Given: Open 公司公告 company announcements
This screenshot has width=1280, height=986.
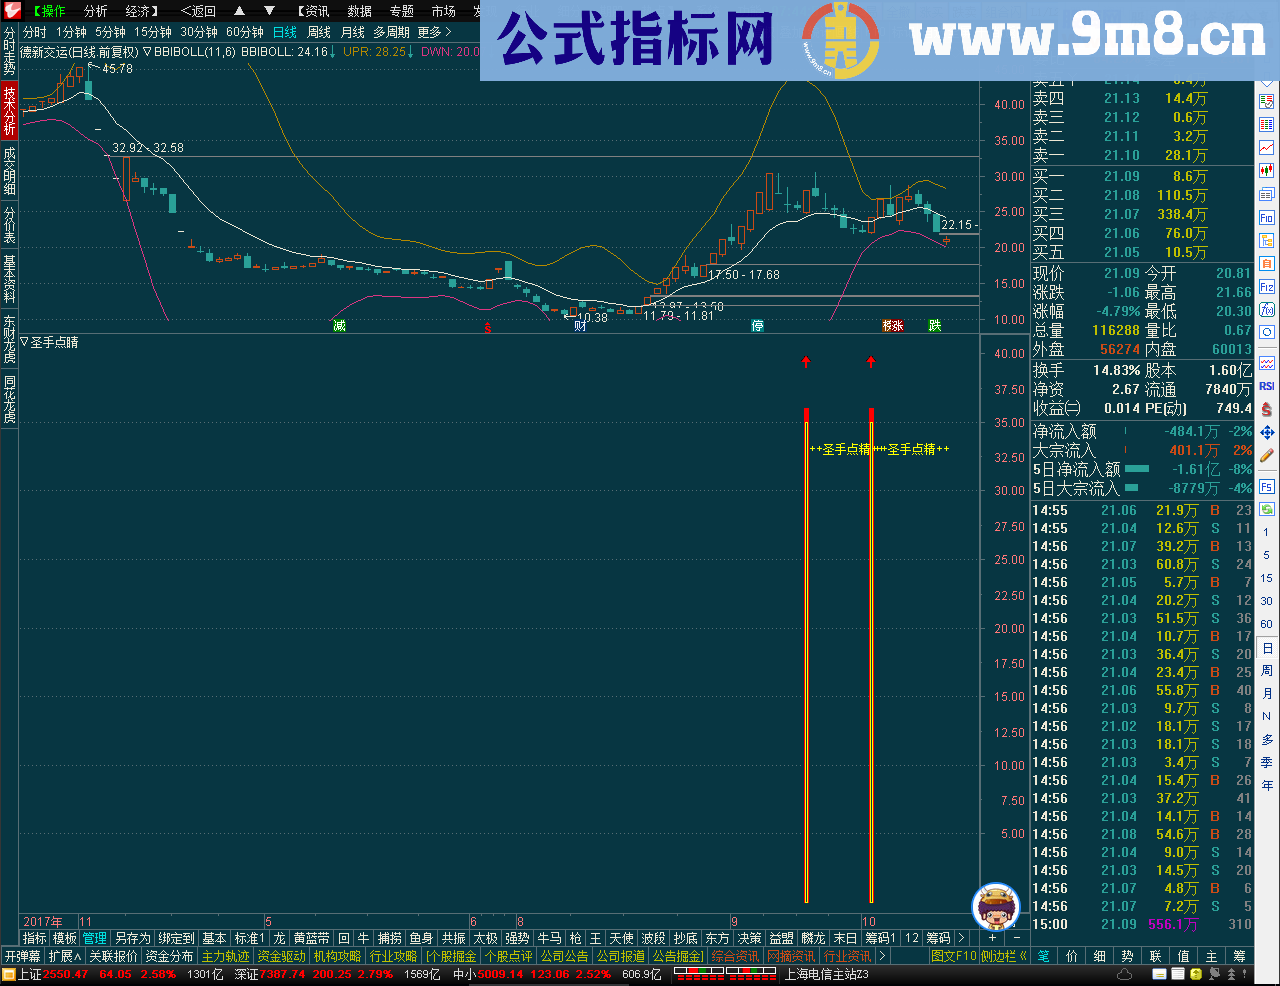Looking at the screenshot, I should (558, 956).
